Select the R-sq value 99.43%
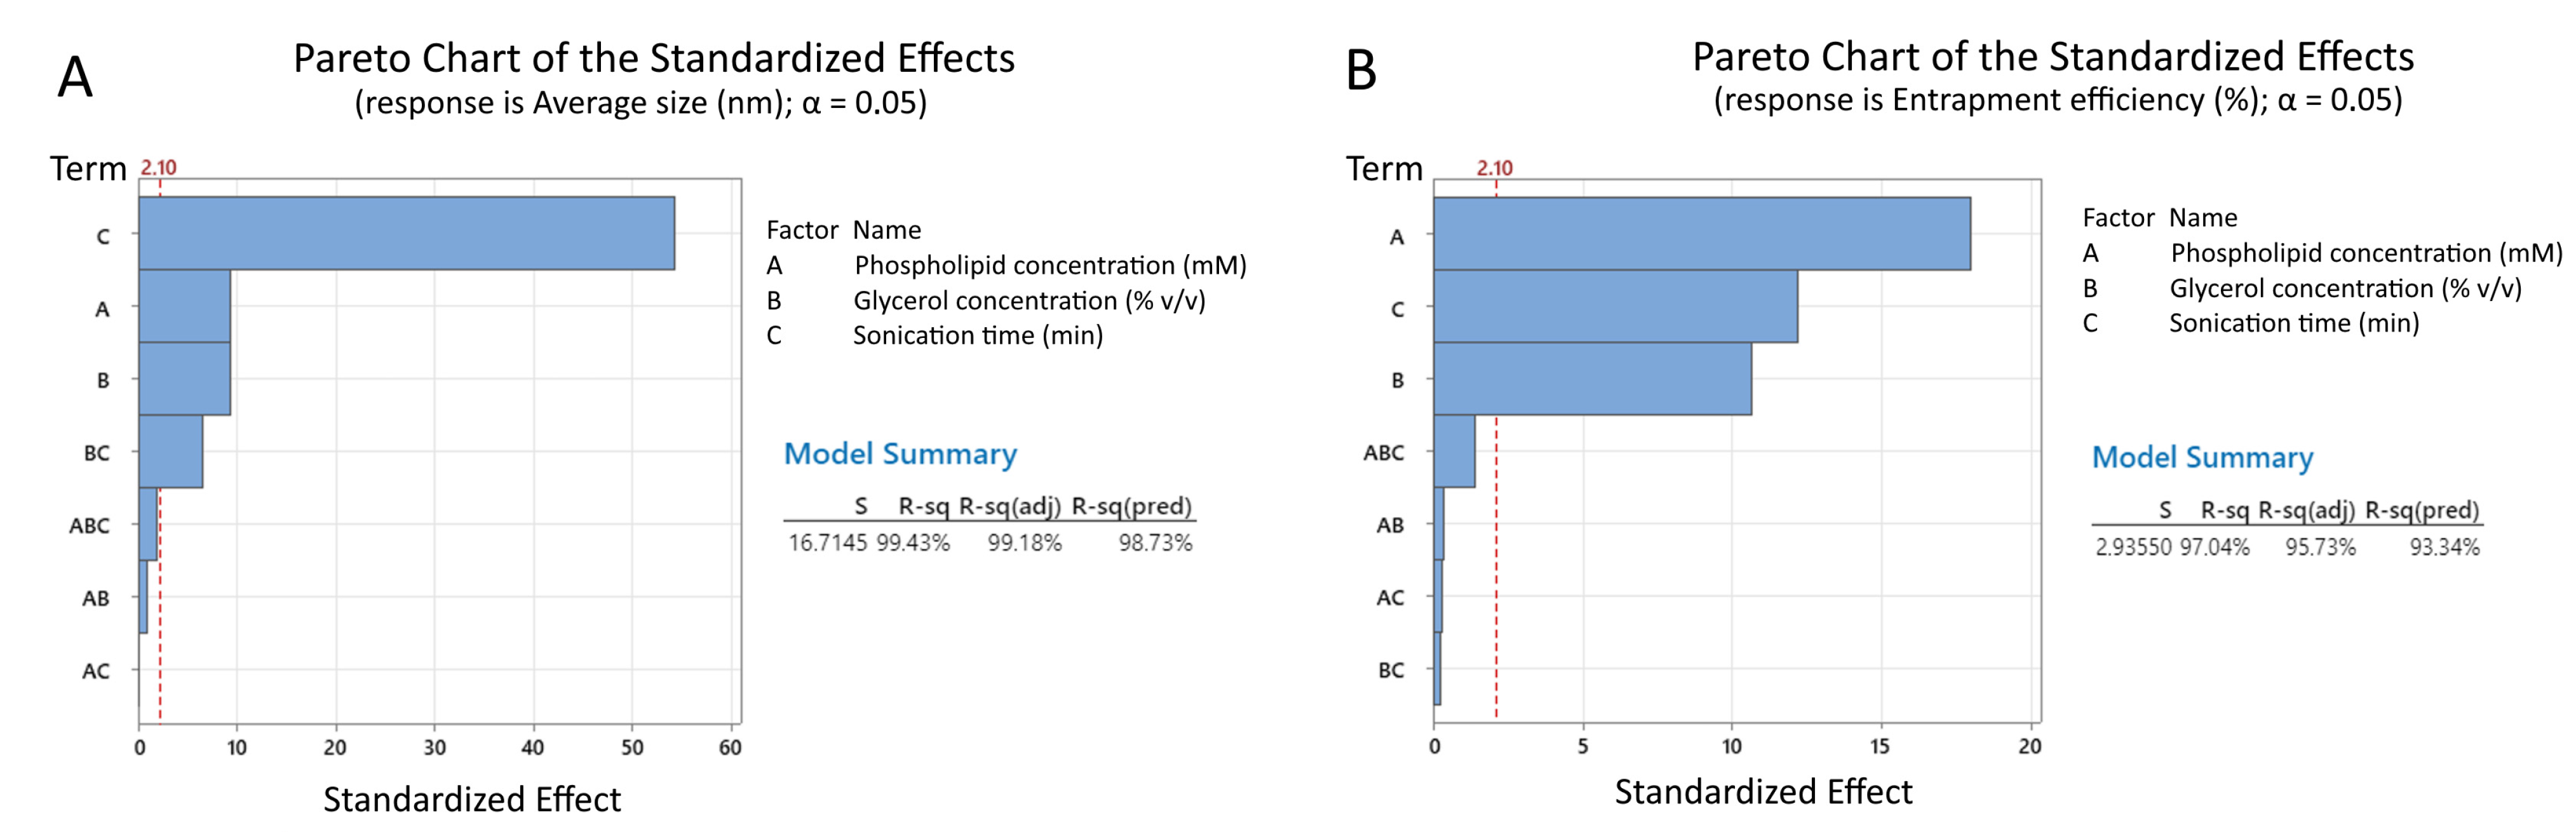The image size is (2576, 832). (x=913, y=543)
